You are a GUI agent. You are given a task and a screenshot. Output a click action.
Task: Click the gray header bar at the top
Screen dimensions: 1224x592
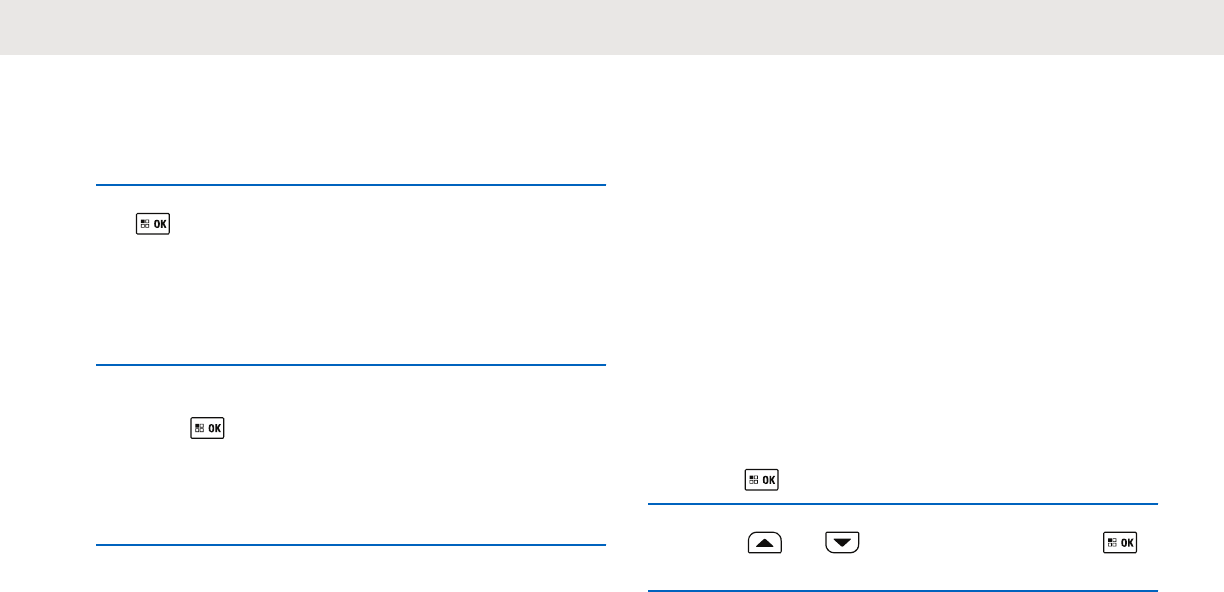(x=612, y=27)
